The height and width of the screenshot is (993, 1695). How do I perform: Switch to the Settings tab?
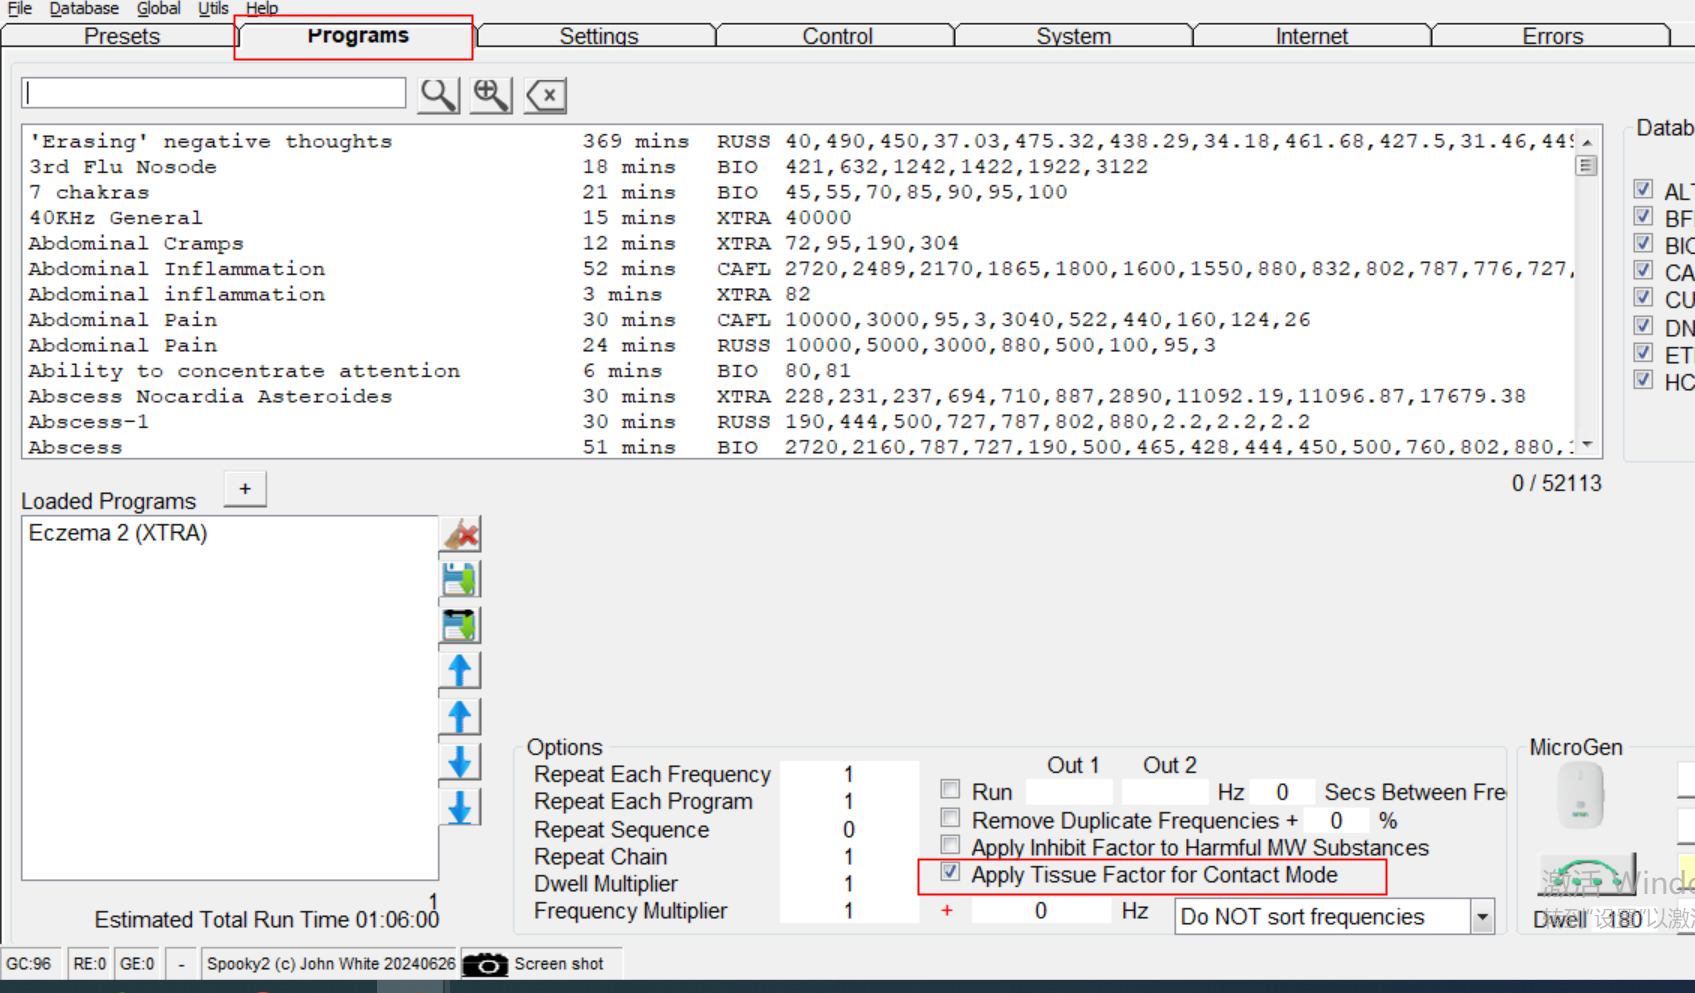coord(598,36)
